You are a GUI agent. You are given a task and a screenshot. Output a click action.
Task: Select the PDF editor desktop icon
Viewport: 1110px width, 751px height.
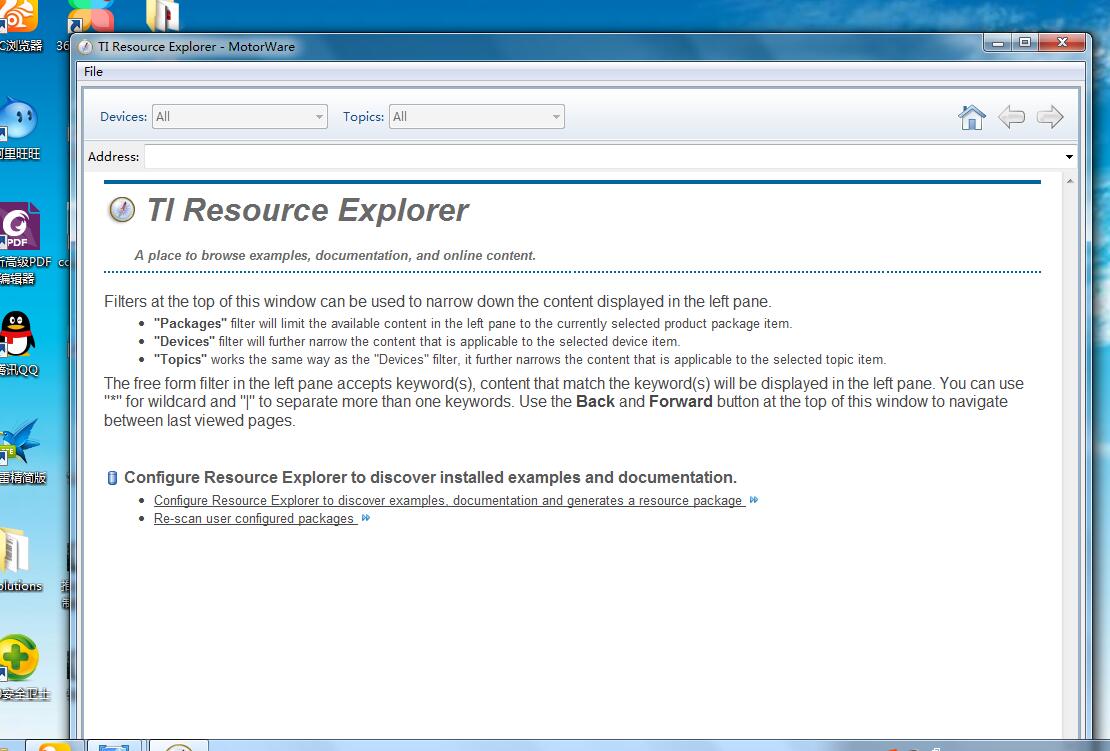(x=20, y=226)
